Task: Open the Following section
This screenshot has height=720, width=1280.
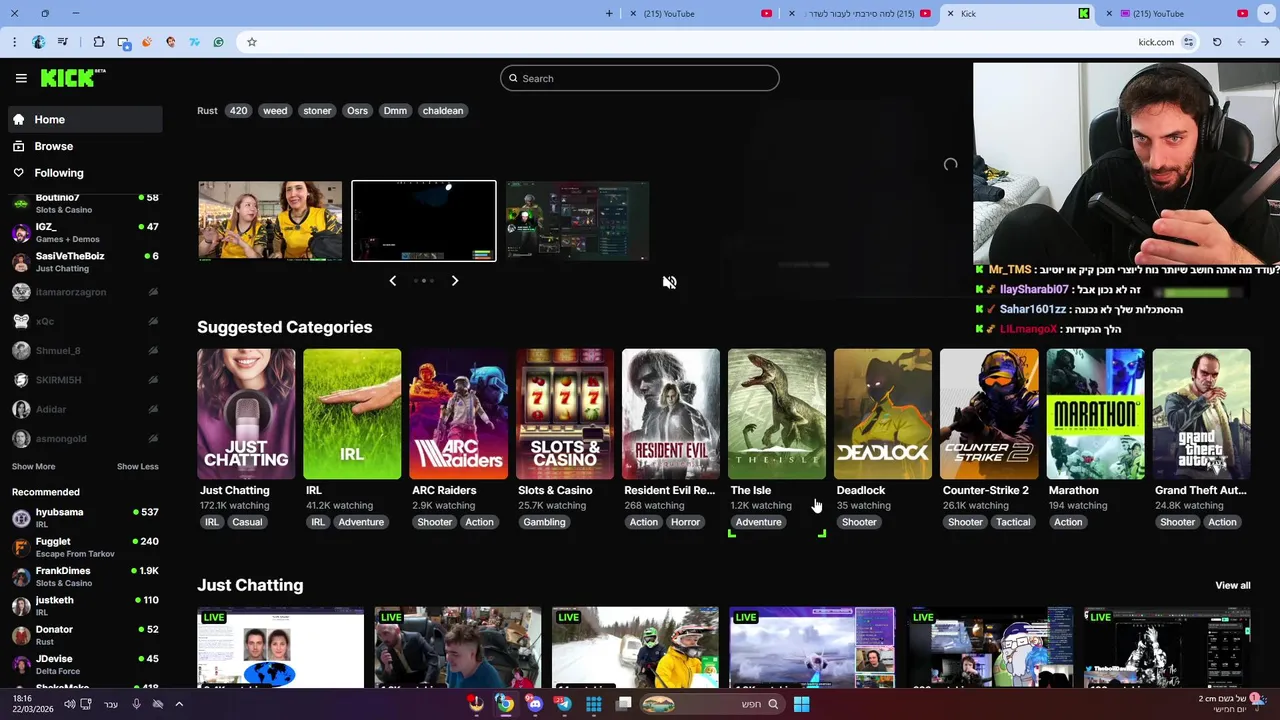Action: pyautogui.click(x=85, y=173)
